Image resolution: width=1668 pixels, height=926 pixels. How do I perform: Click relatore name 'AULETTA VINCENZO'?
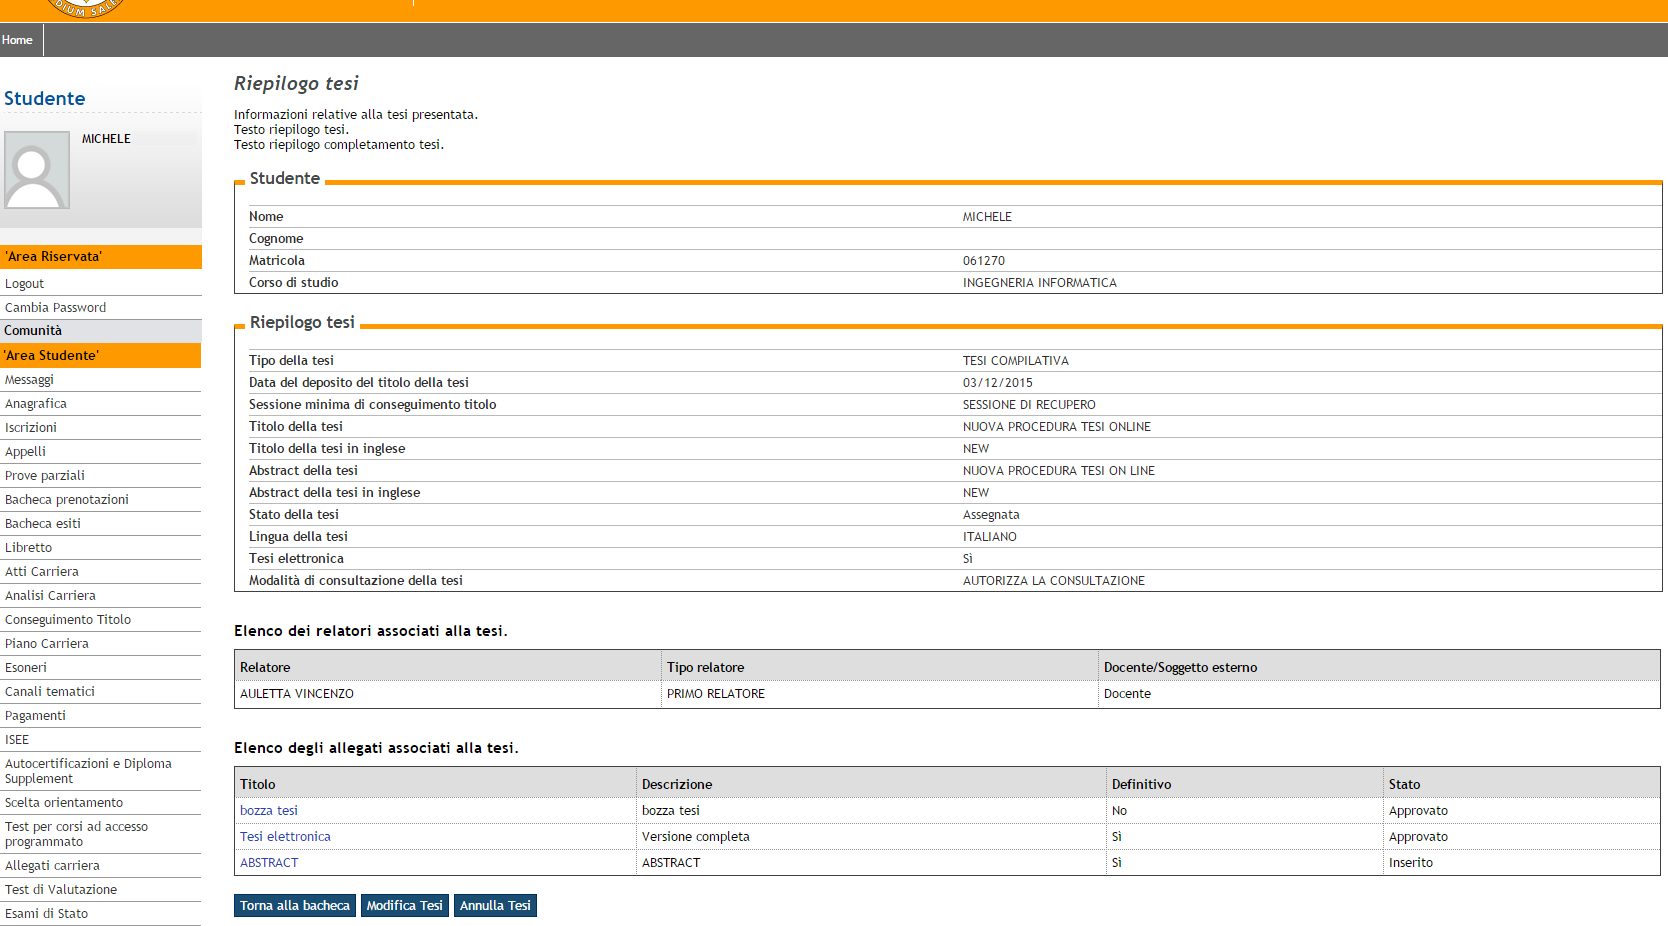pos(297,694)
